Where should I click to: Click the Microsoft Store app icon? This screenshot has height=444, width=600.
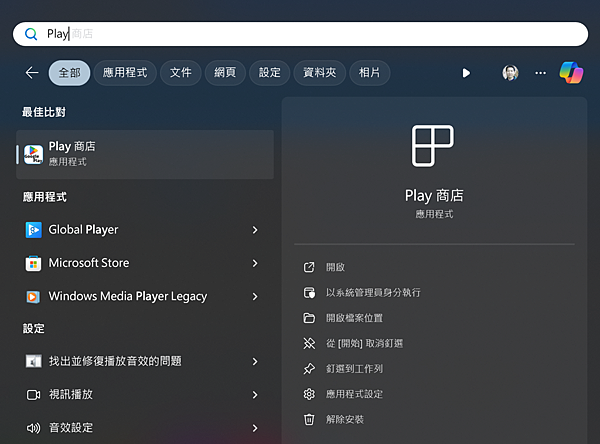pos(34,263)
